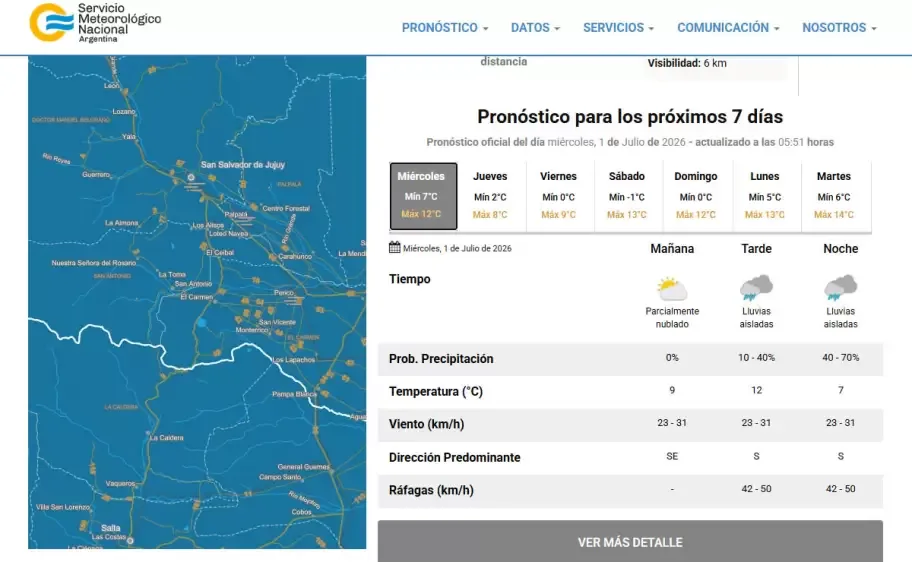This screenshot has width=912, height=562.
Task: Click the 'Pronóstico para los próximos 7 días' heading
Action: click(630, 116)
